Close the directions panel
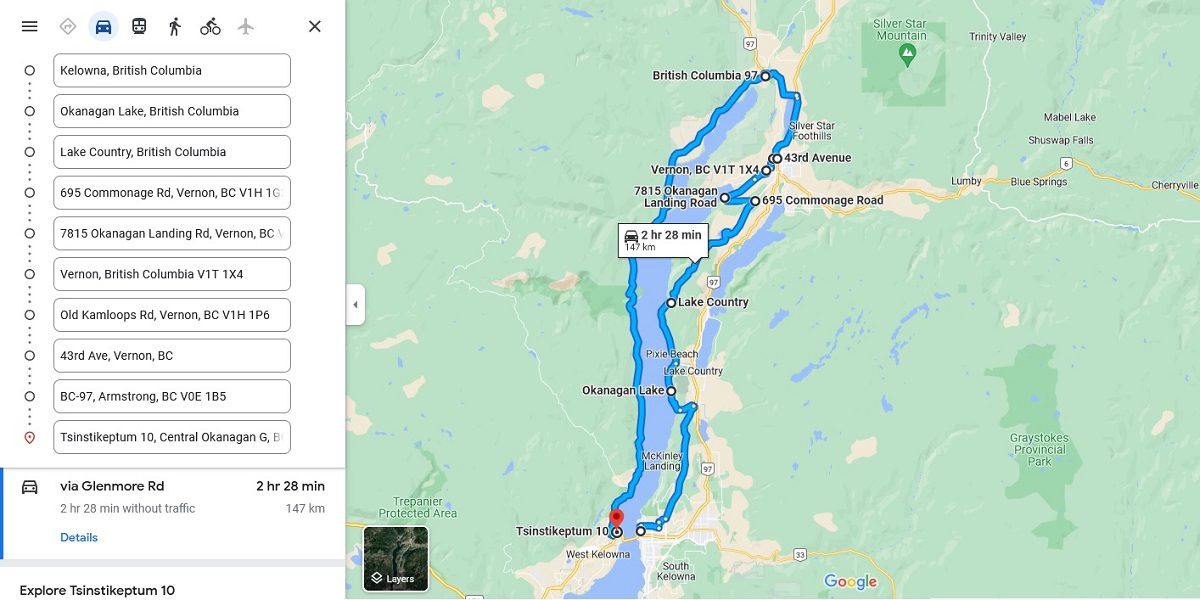 point(314,26)
